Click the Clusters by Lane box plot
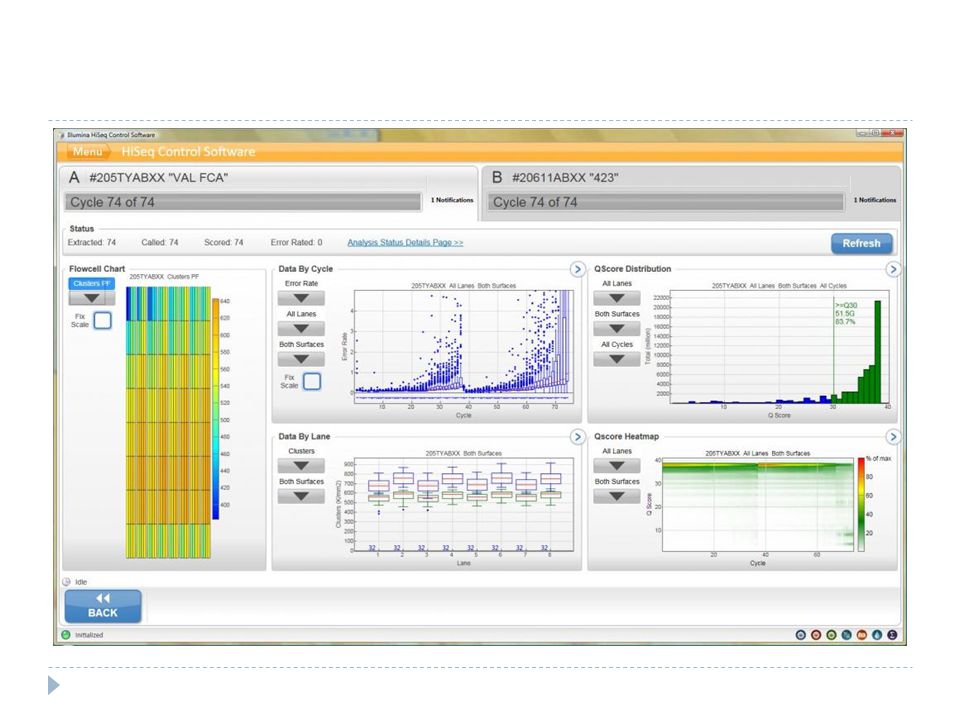 tap(463, 504)
